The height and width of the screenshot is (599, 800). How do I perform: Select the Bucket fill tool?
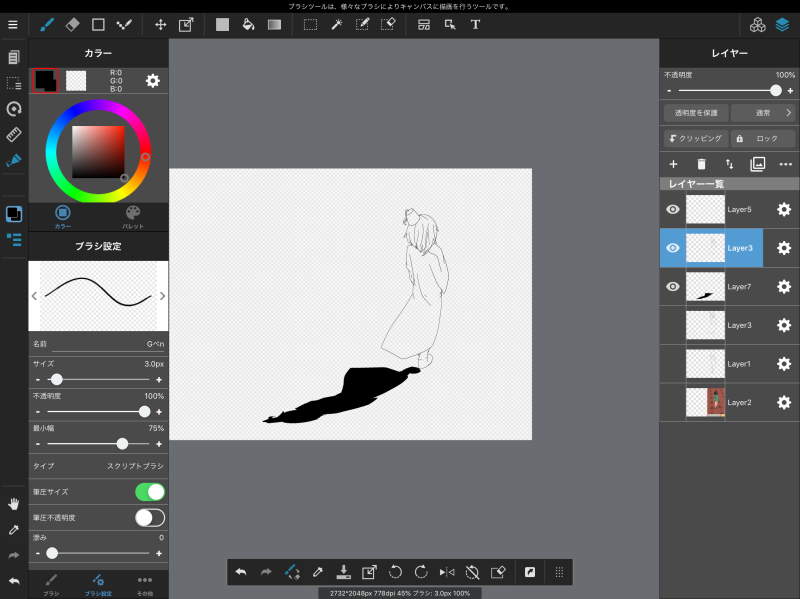point(248,24)
